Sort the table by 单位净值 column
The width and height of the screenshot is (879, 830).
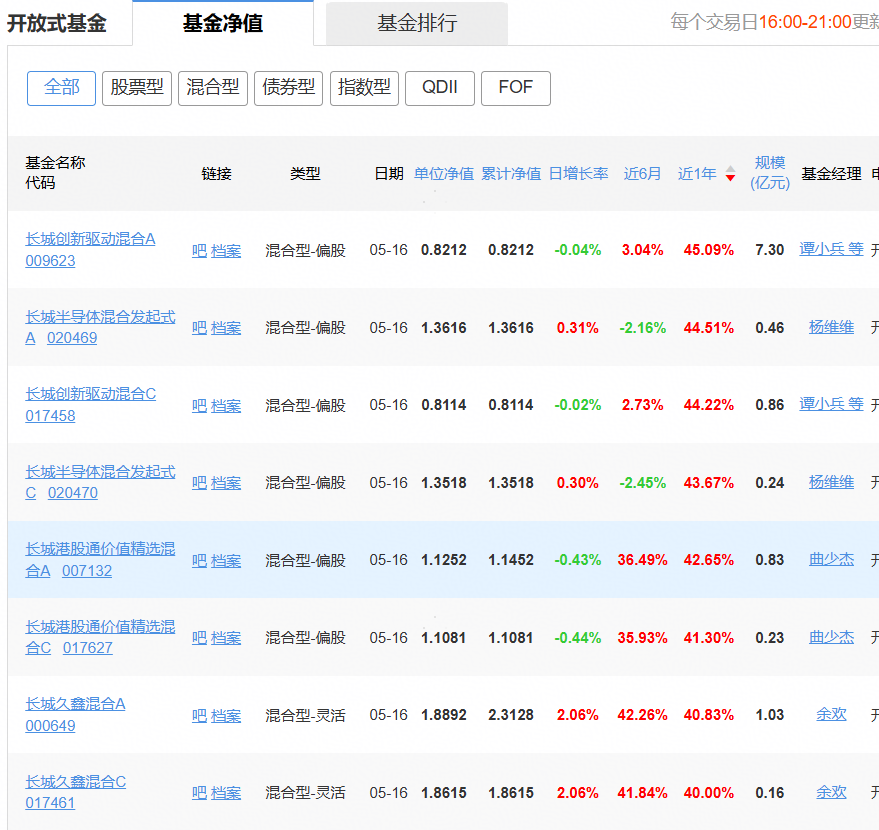coord(443,173)
